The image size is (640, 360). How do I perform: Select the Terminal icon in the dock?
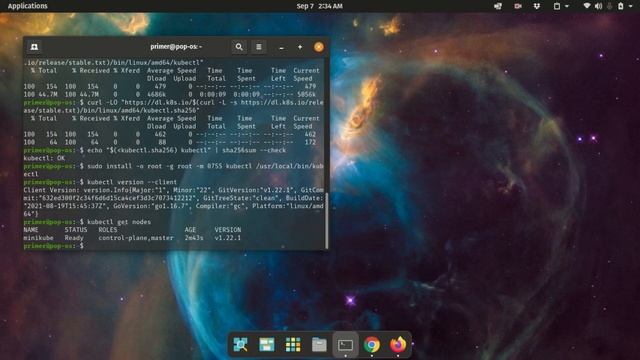[345, 345]
